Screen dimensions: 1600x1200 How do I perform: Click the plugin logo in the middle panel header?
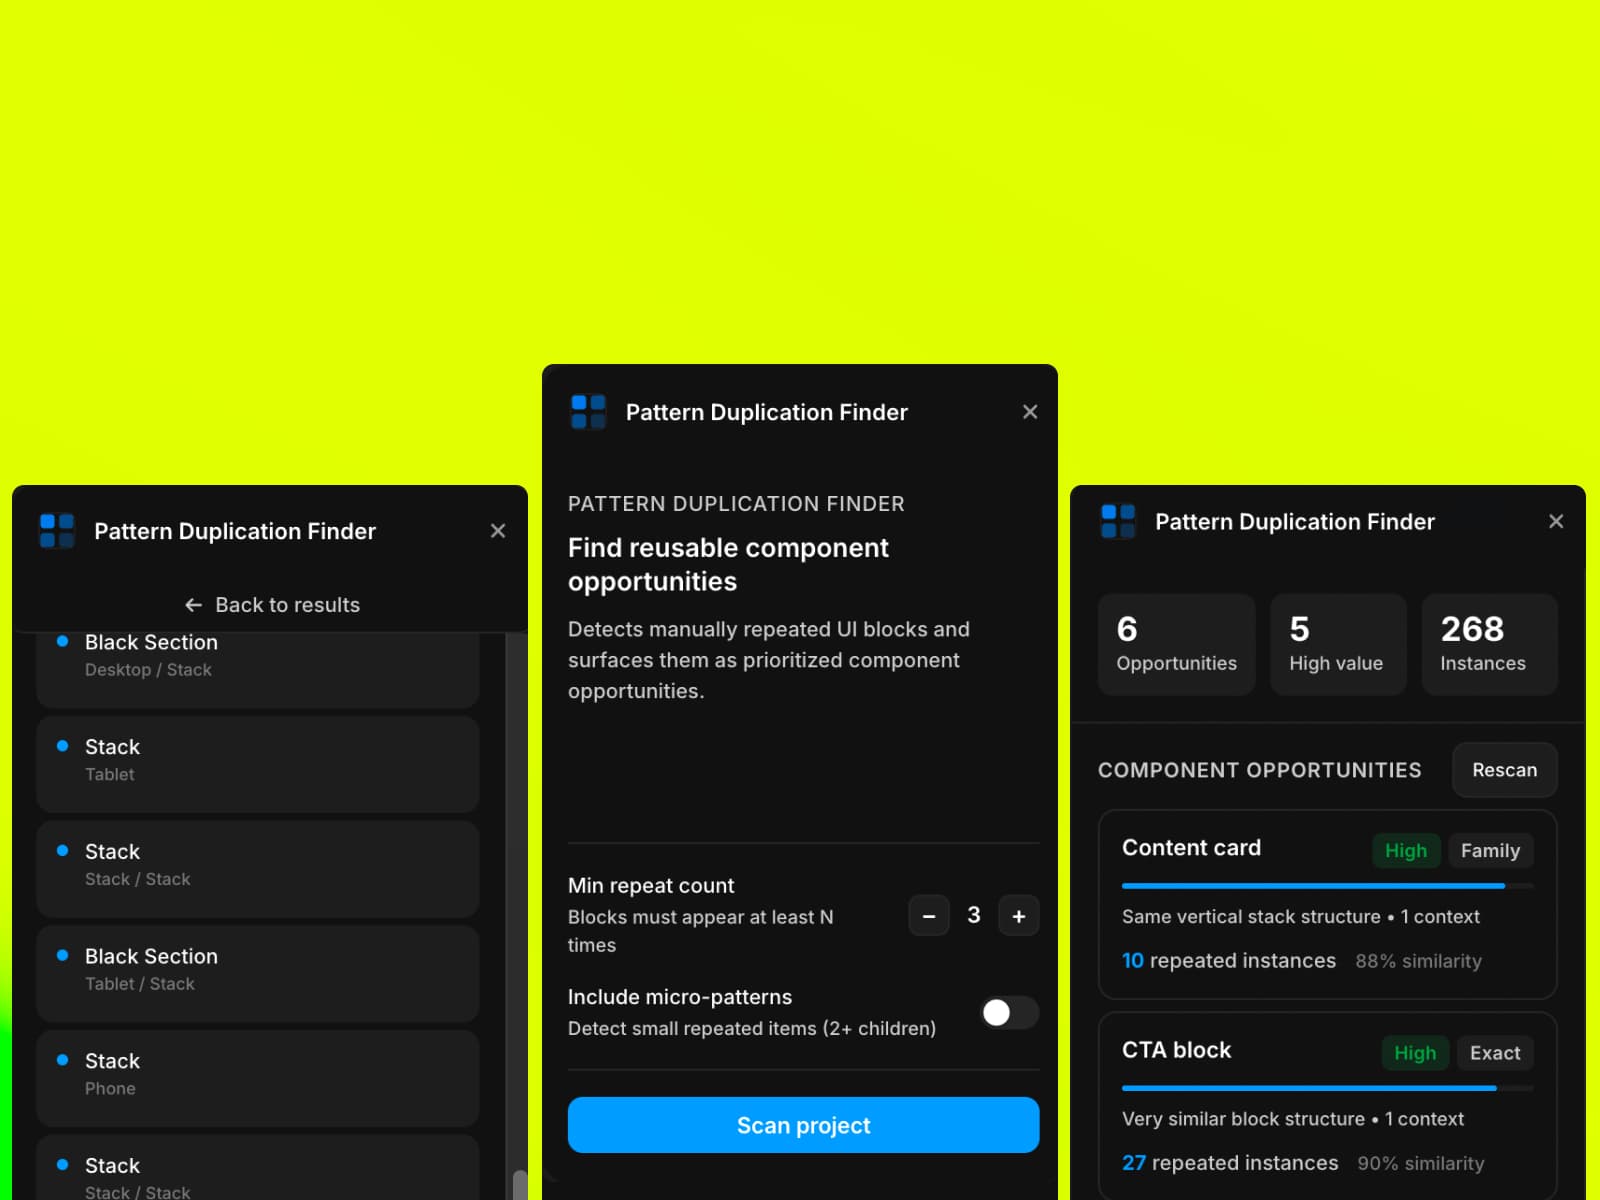click(x=588, y=412)
